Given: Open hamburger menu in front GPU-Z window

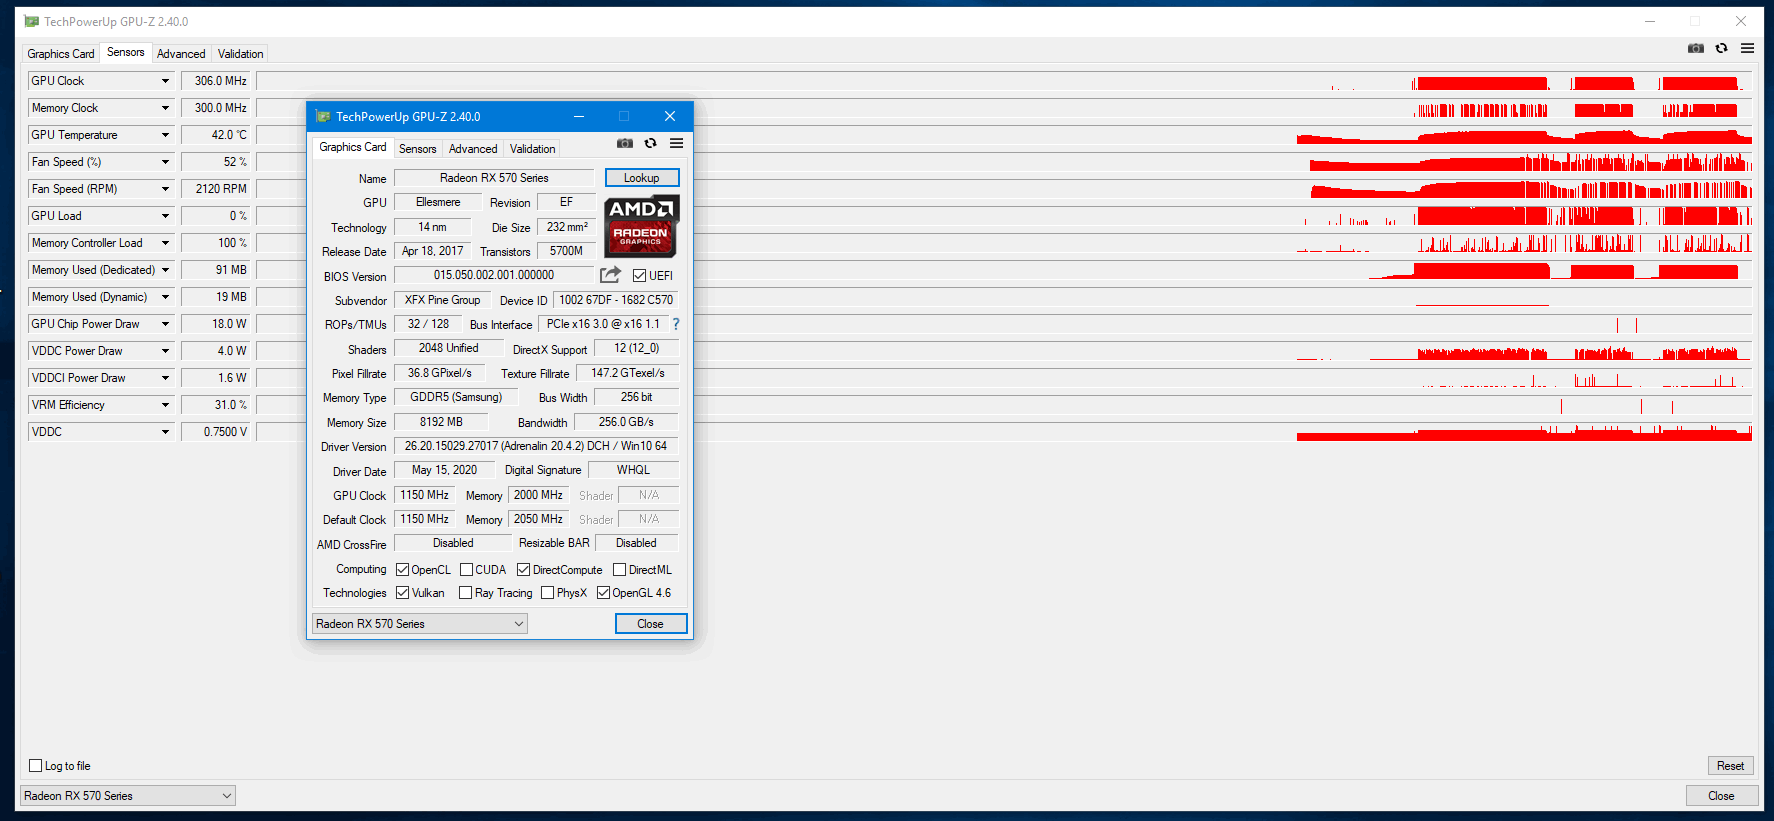Looking at the screenshot, I should coord(677,143).
